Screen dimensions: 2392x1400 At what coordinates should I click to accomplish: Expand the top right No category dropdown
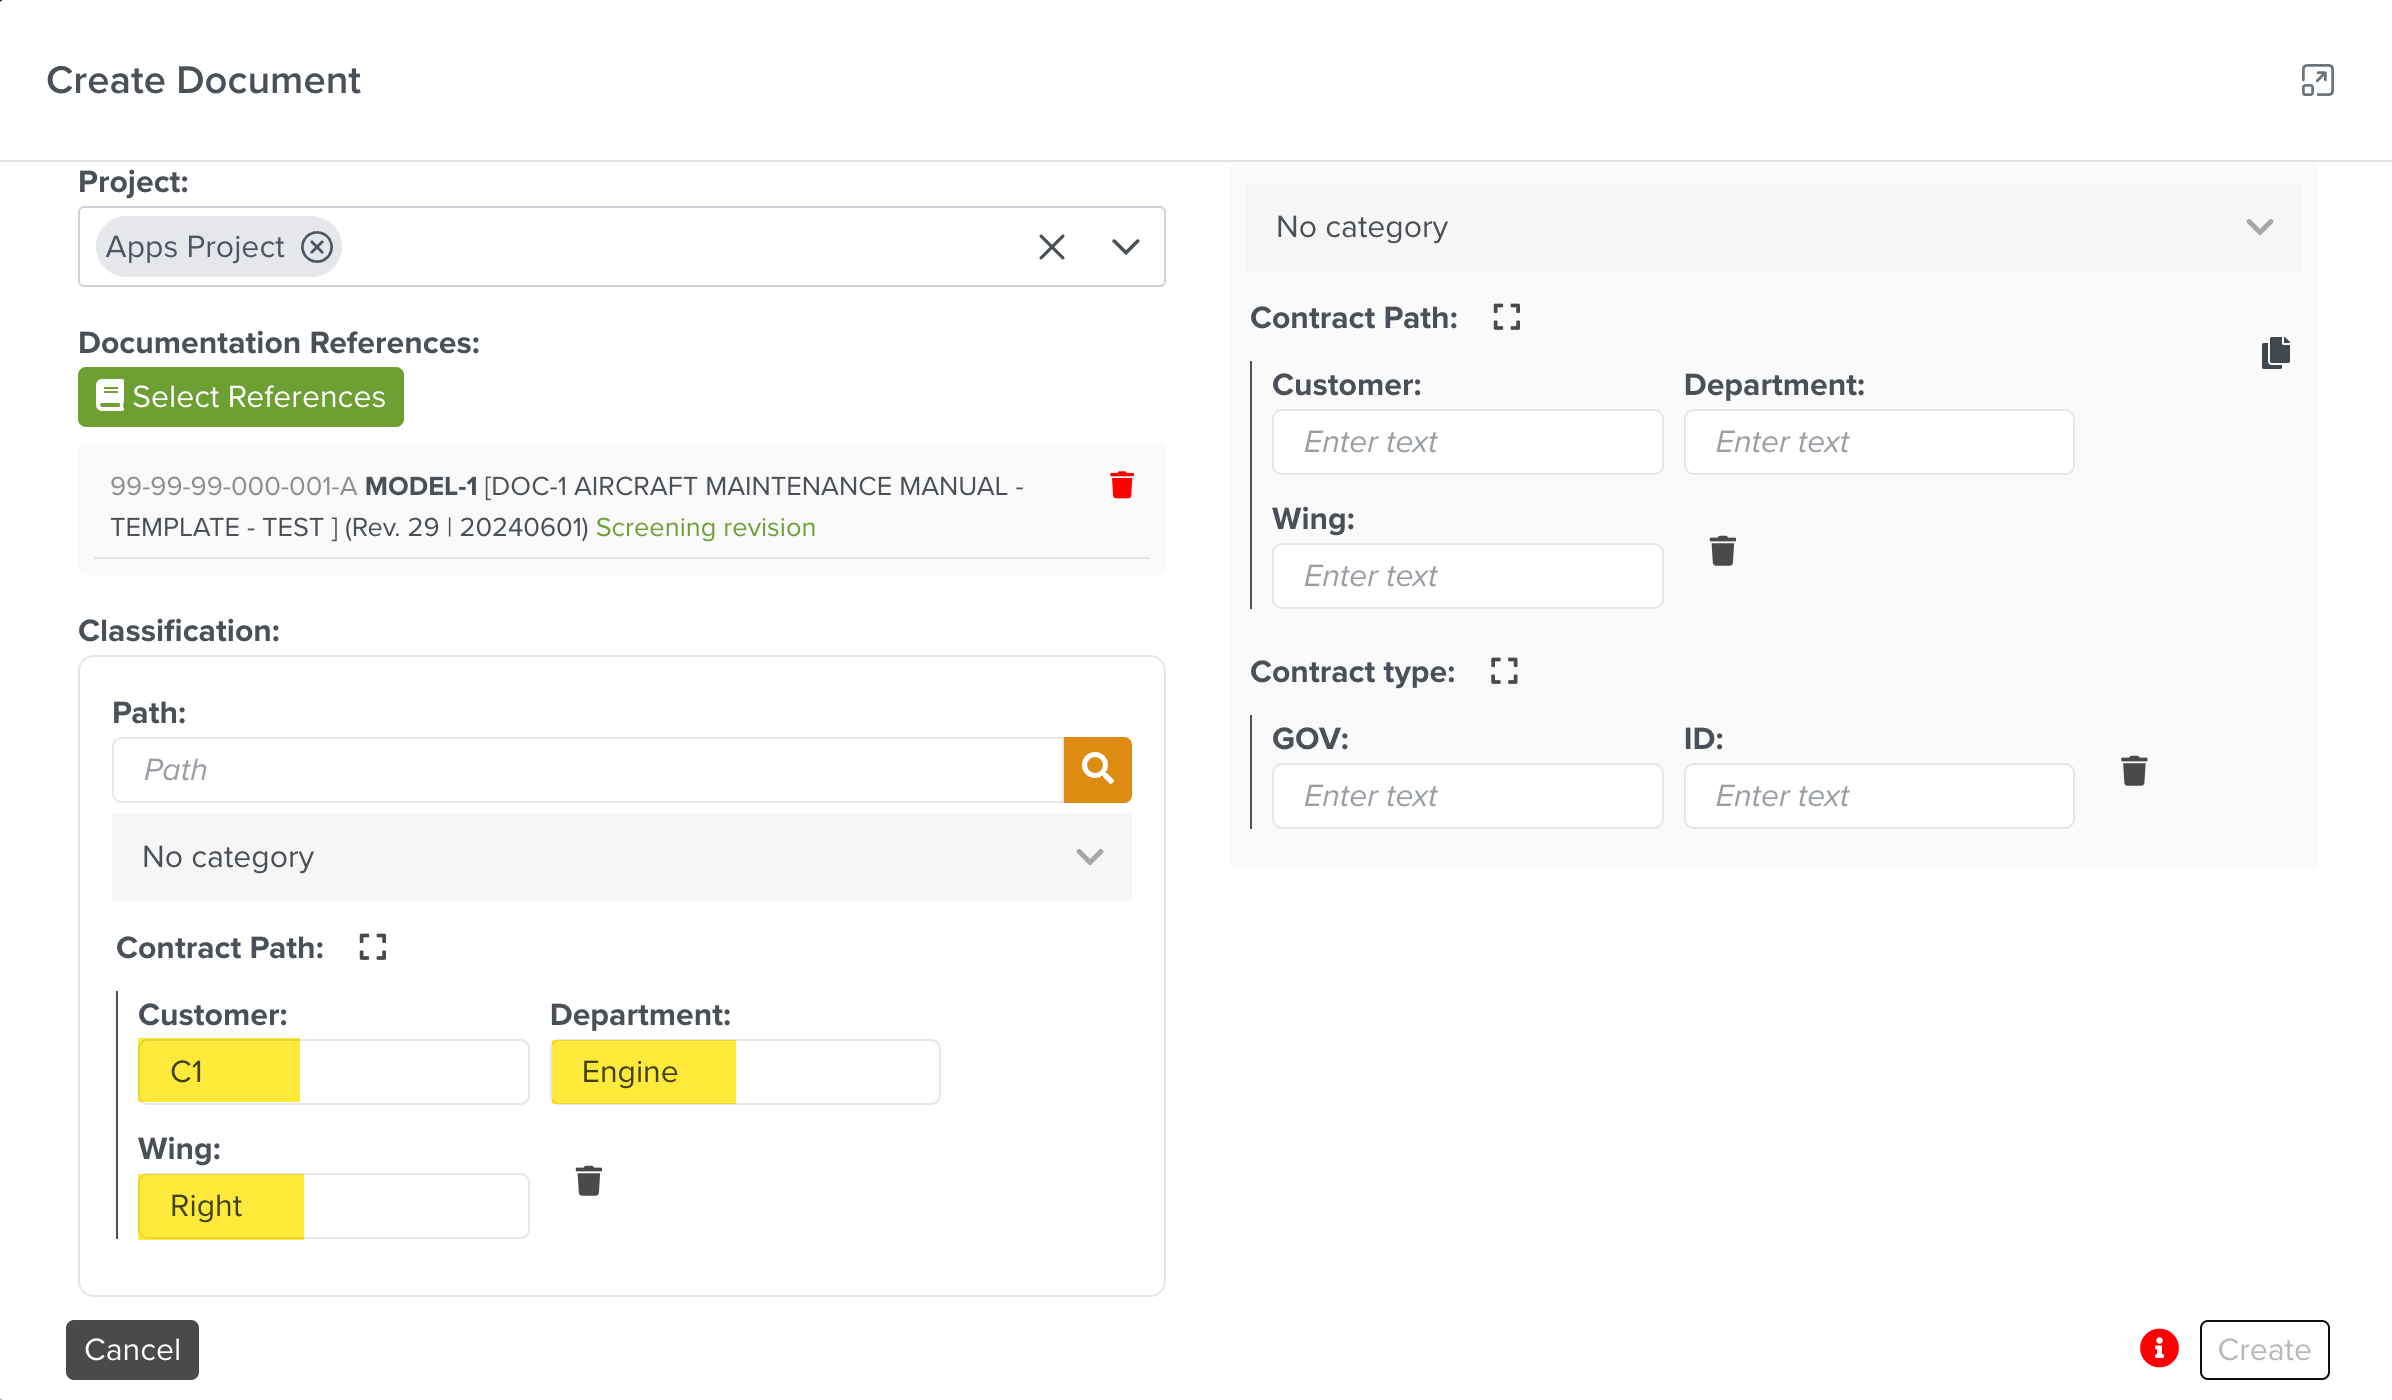(2259, 227)
